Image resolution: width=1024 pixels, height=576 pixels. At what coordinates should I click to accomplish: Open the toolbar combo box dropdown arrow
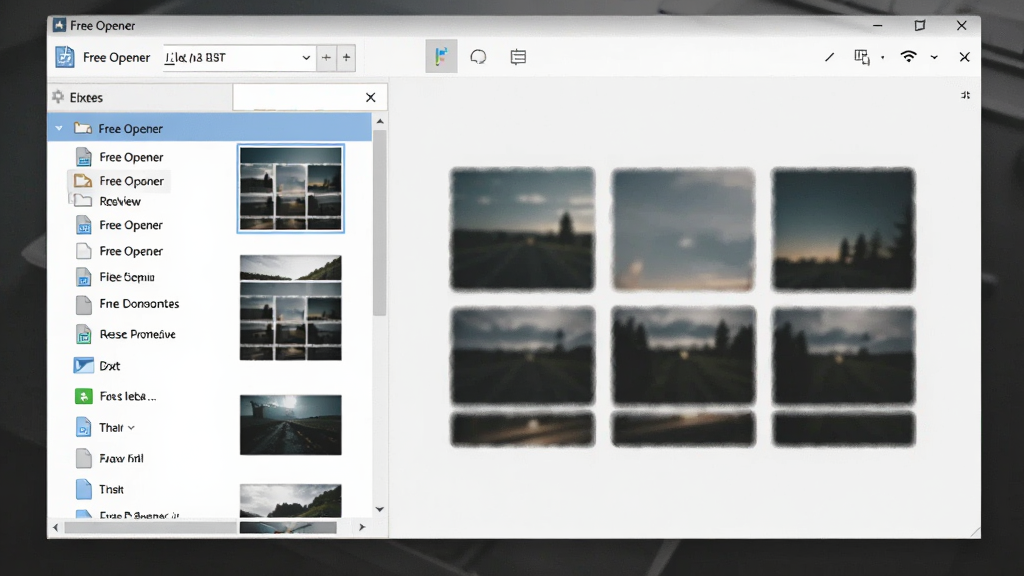pos(306,57)
